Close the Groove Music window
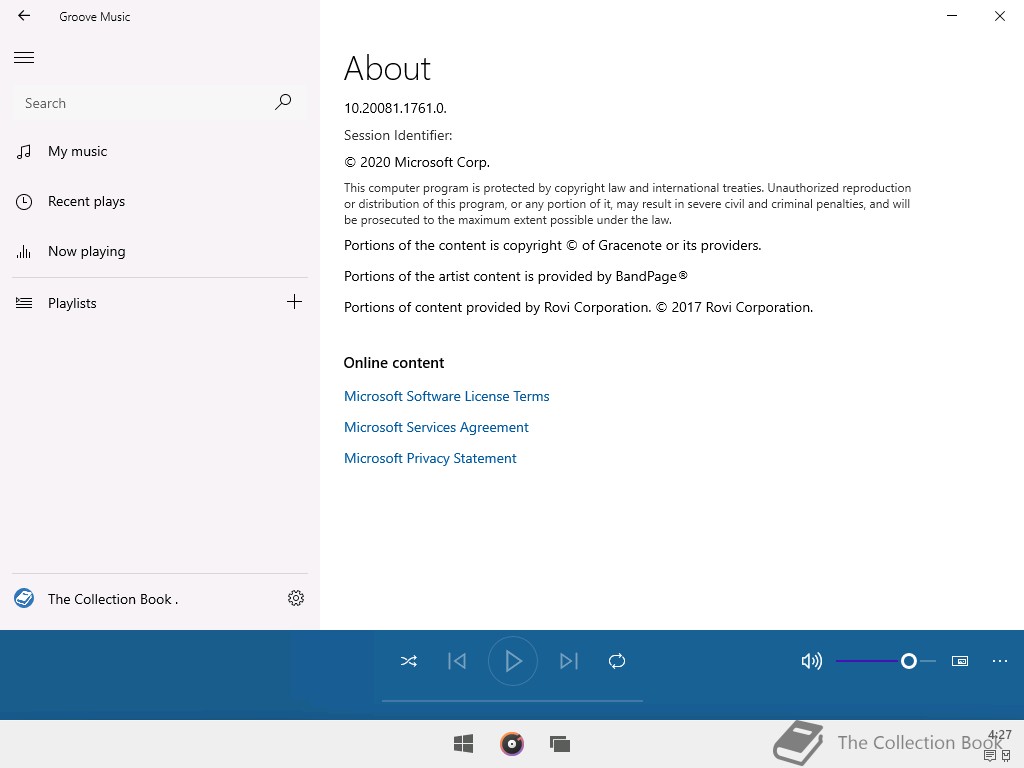The image size is (1024, 768). [1000, 16]
